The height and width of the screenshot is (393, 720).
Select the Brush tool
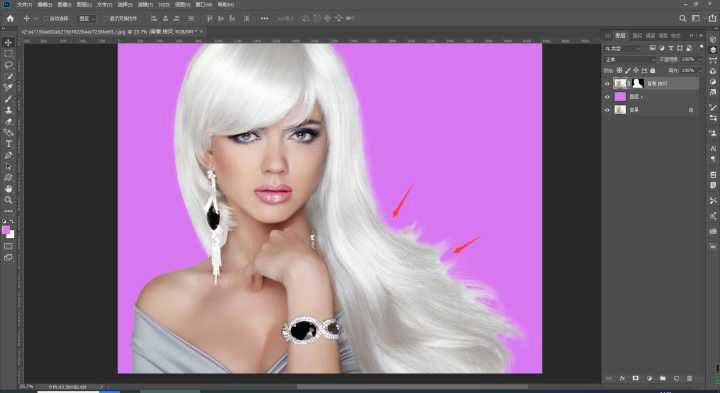(x=8, y=99)
